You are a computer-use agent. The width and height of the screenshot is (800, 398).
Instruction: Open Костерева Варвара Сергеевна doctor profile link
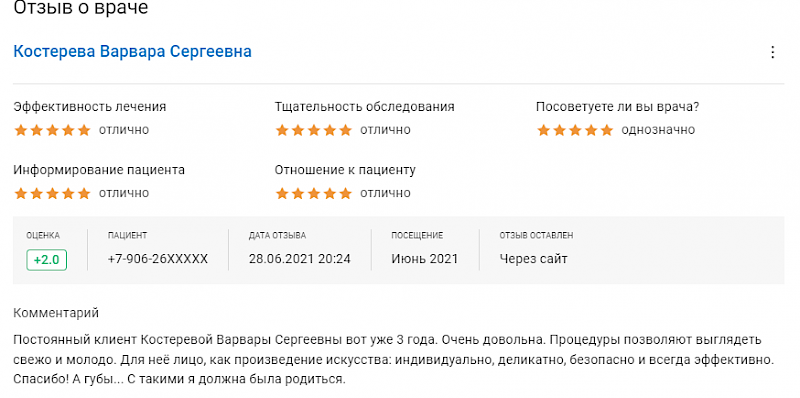132,52
